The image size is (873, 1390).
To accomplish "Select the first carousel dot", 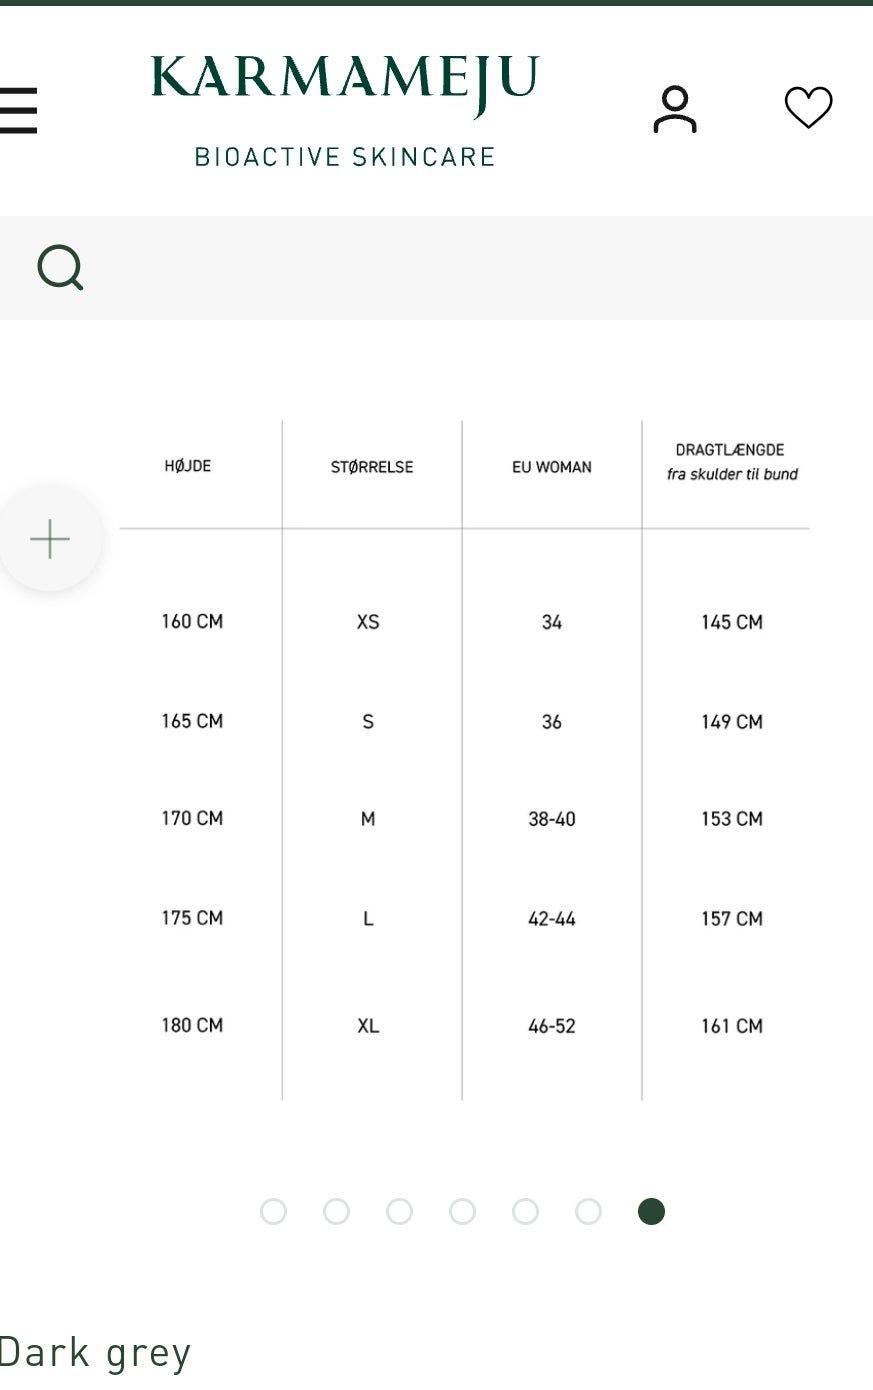I will [x=273, y=1212].
